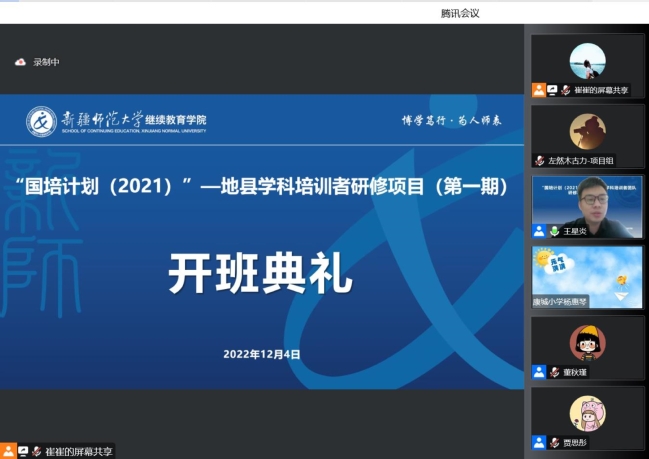Viewport: 649px width, 459px height.
Task: Click the 开班典礼 title on shared slide
Action: click(259, 272)
